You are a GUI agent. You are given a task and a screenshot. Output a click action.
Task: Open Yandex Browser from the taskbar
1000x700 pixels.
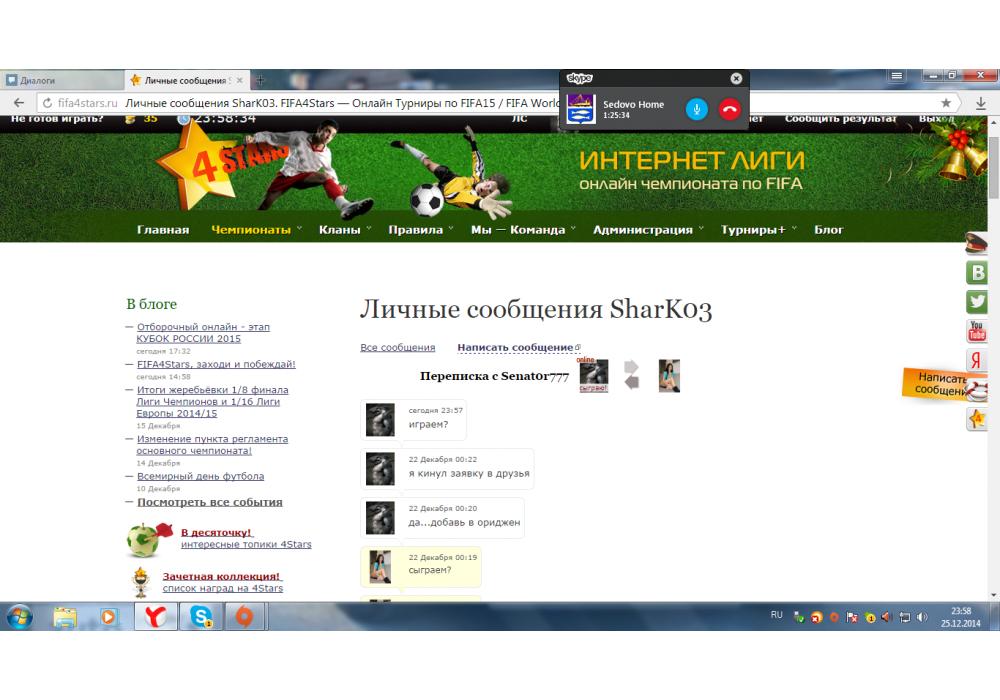pos(155,617)
